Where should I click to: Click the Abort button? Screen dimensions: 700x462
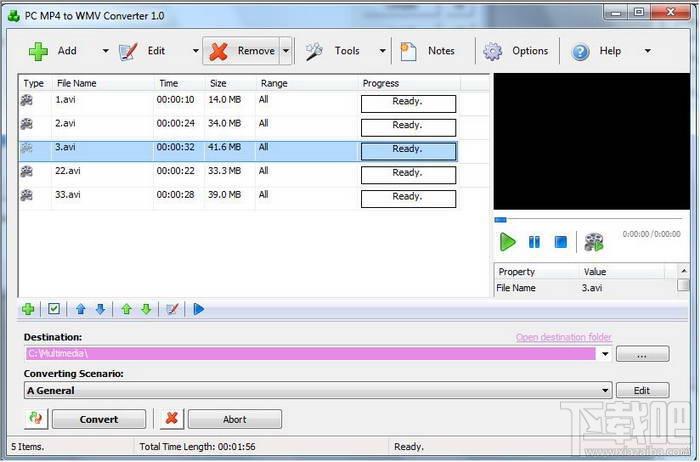coord(234,419)
